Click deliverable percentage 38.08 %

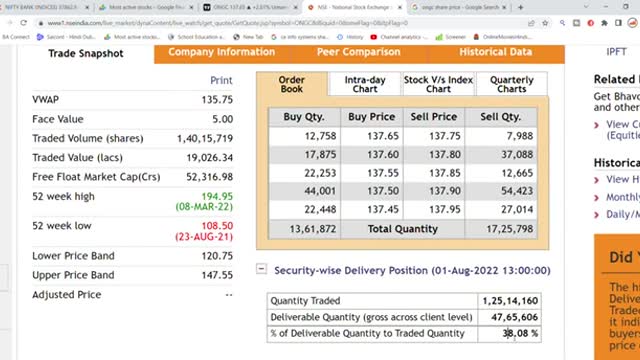[520, 334]
